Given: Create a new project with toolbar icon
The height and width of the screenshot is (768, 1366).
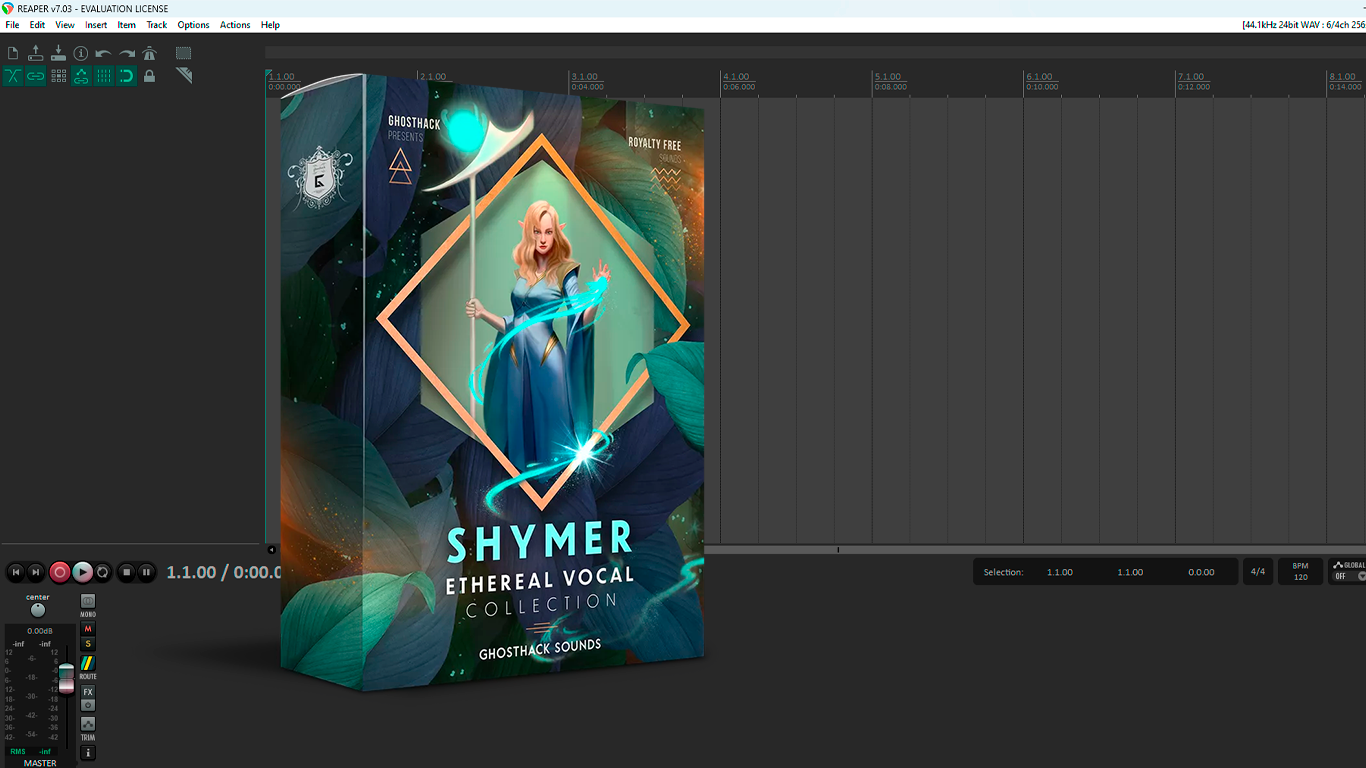Looking at the screenshot, I should pos(13,53).
